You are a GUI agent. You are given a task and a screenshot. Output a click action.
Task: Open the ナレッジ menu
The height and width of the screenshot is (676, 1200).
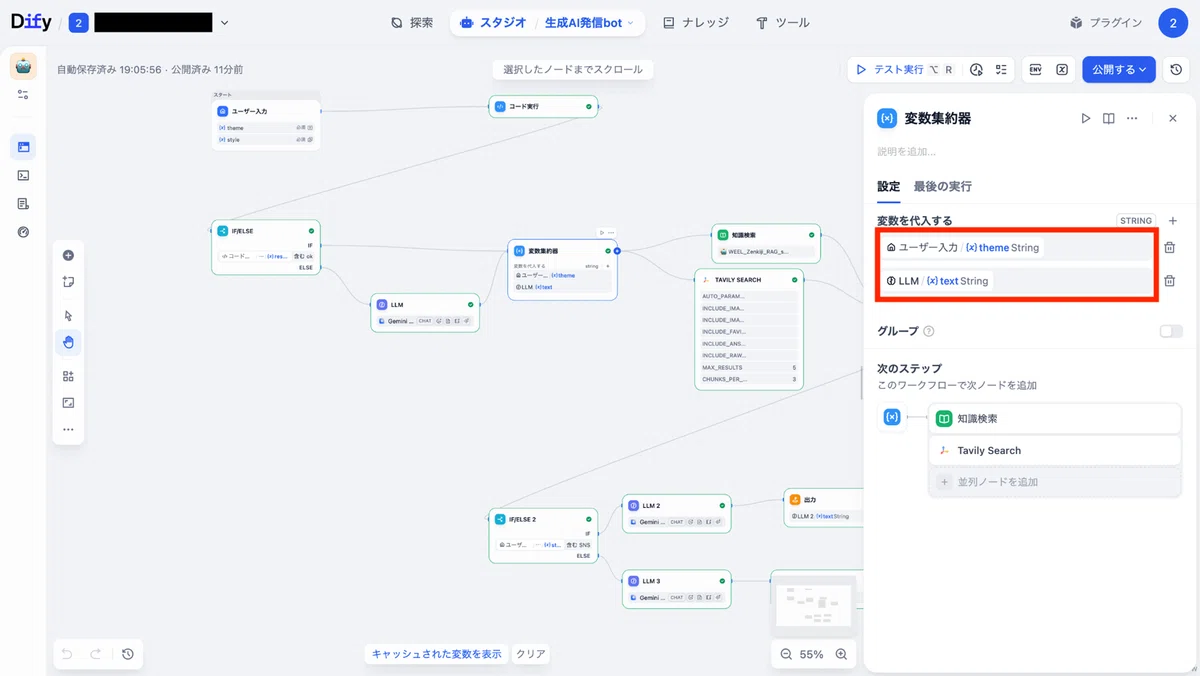pos(696,22)
